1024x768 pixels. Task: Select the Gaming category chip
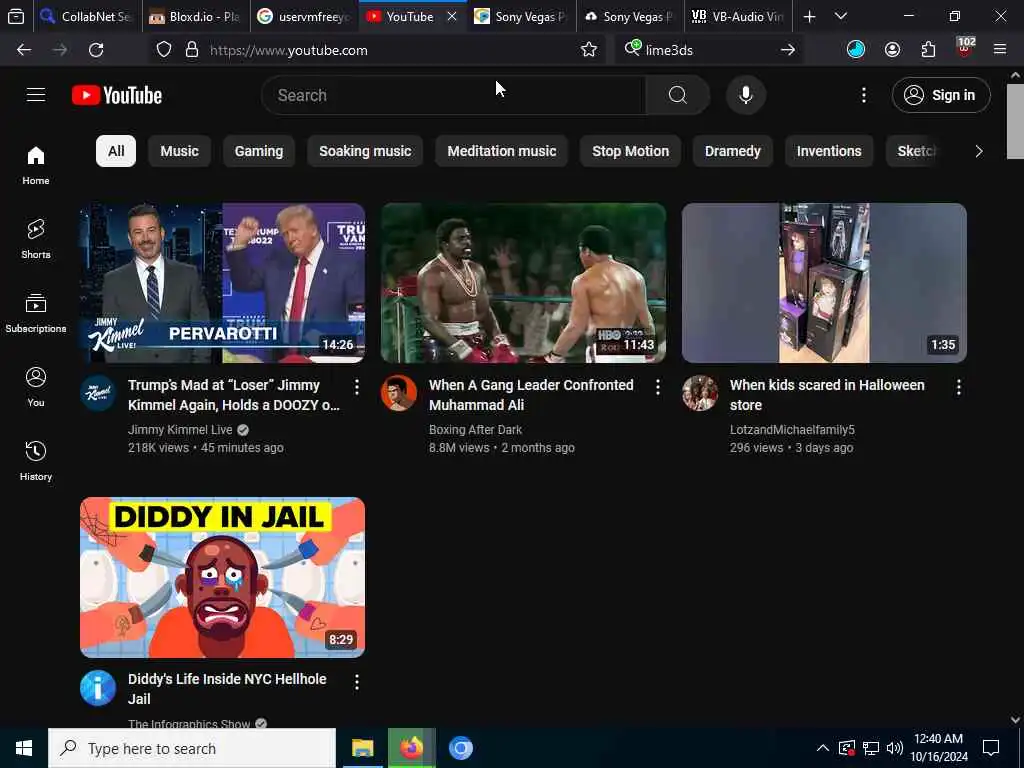(x=259, y=152)
